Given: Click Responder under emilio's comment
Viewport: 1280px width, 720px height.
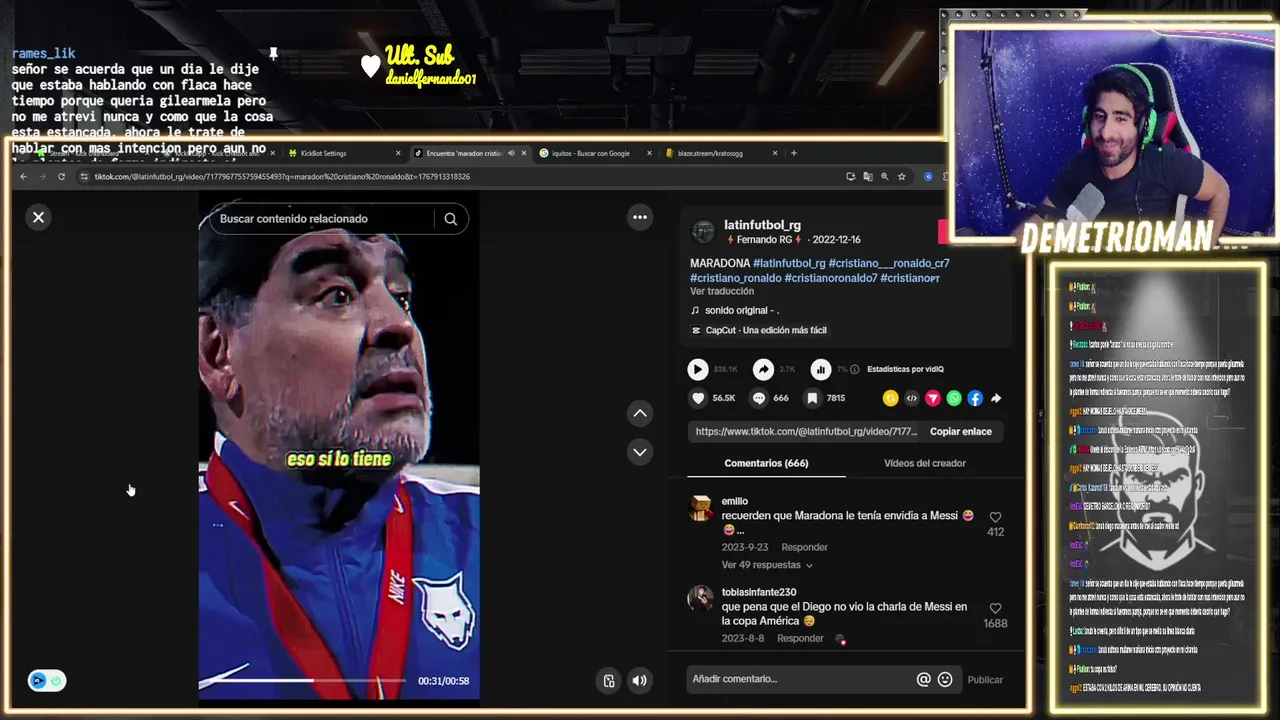Looking at the screenshot, I should click(x=804, y=547).
